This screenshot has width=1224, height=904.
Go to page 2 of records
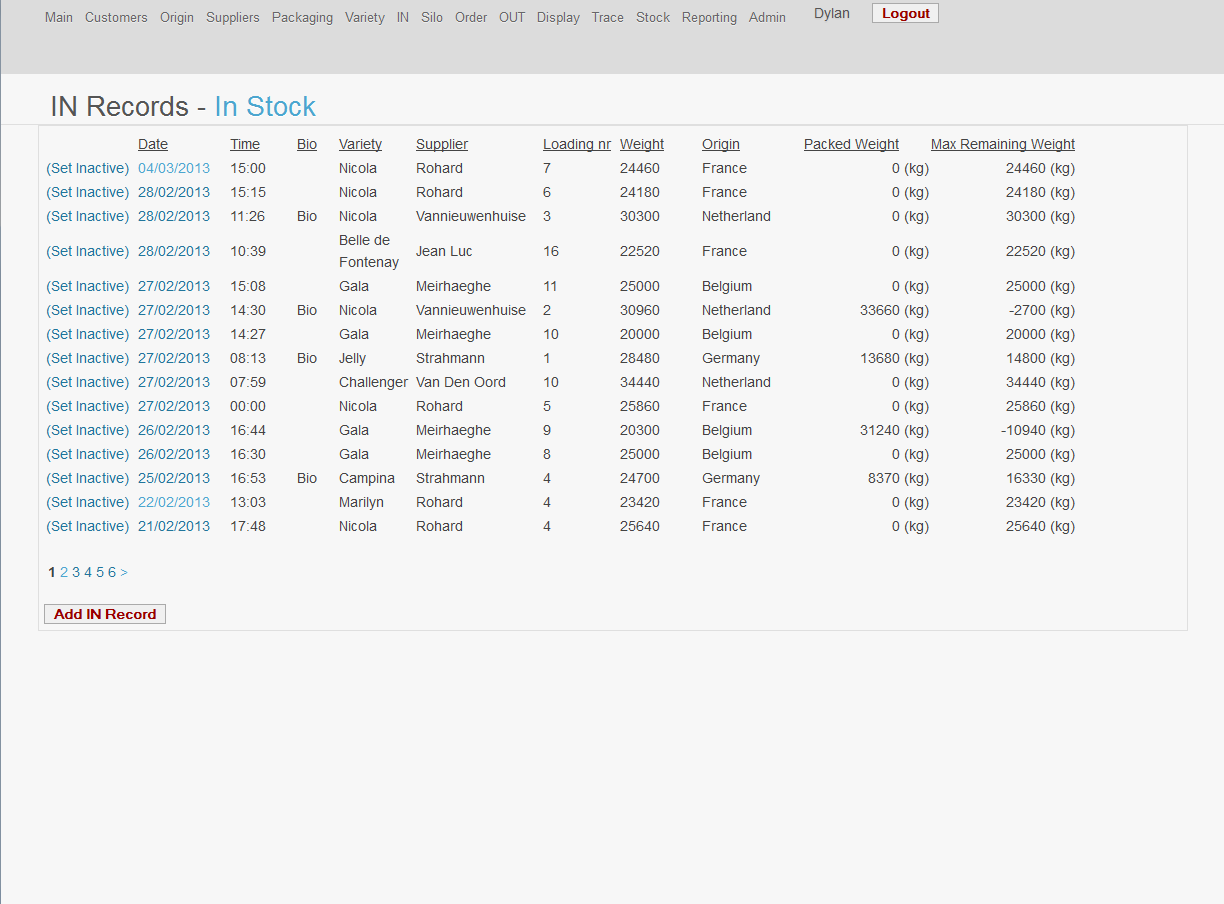click(x=64, y=572)
